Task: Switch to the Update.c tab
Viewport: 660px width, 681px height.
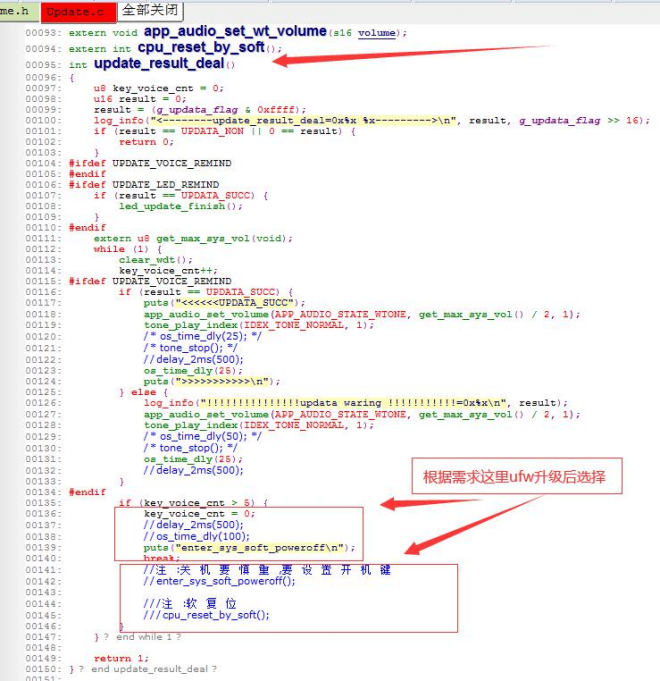Action: [x=78, y=12]
